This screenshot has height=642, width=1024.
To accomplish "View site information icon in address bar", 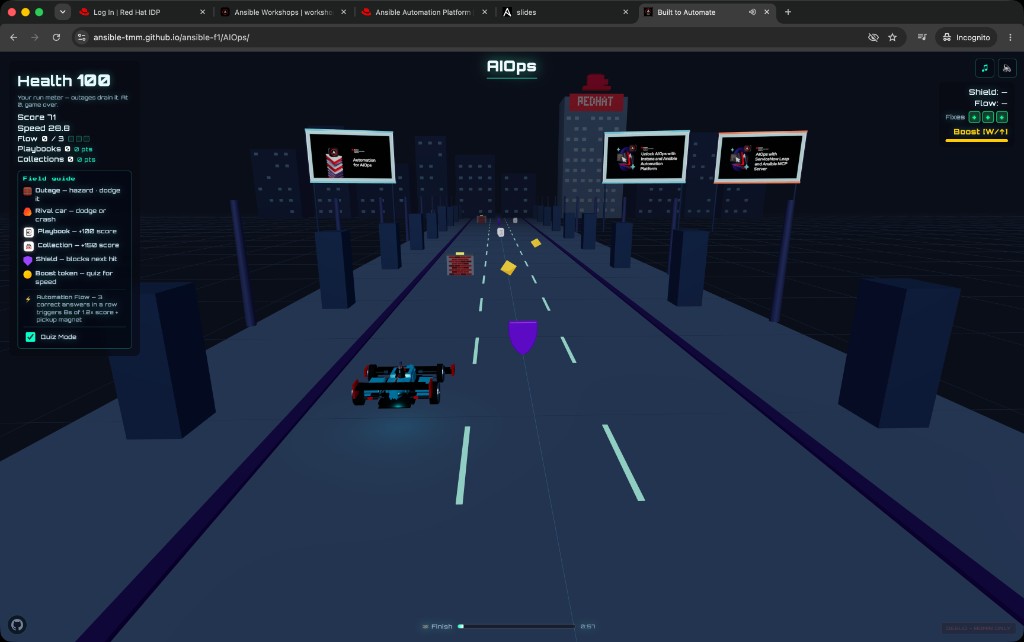I will (x=82, y=37).
